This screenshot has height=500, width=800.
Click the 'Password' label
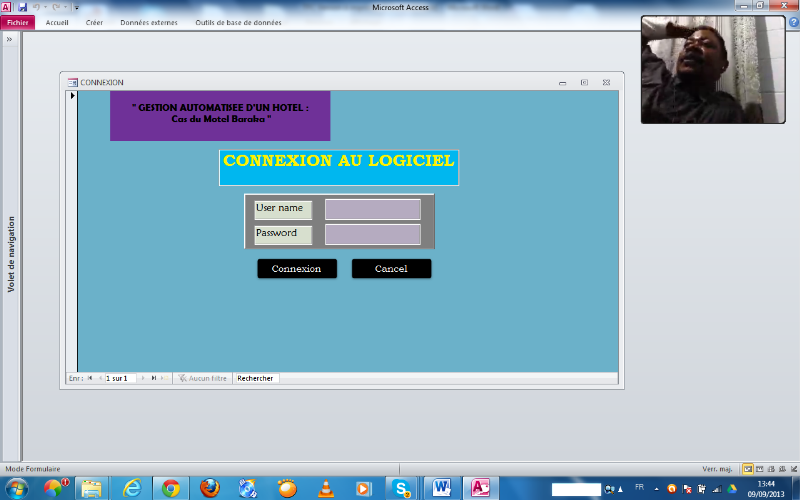click(283, 234)
